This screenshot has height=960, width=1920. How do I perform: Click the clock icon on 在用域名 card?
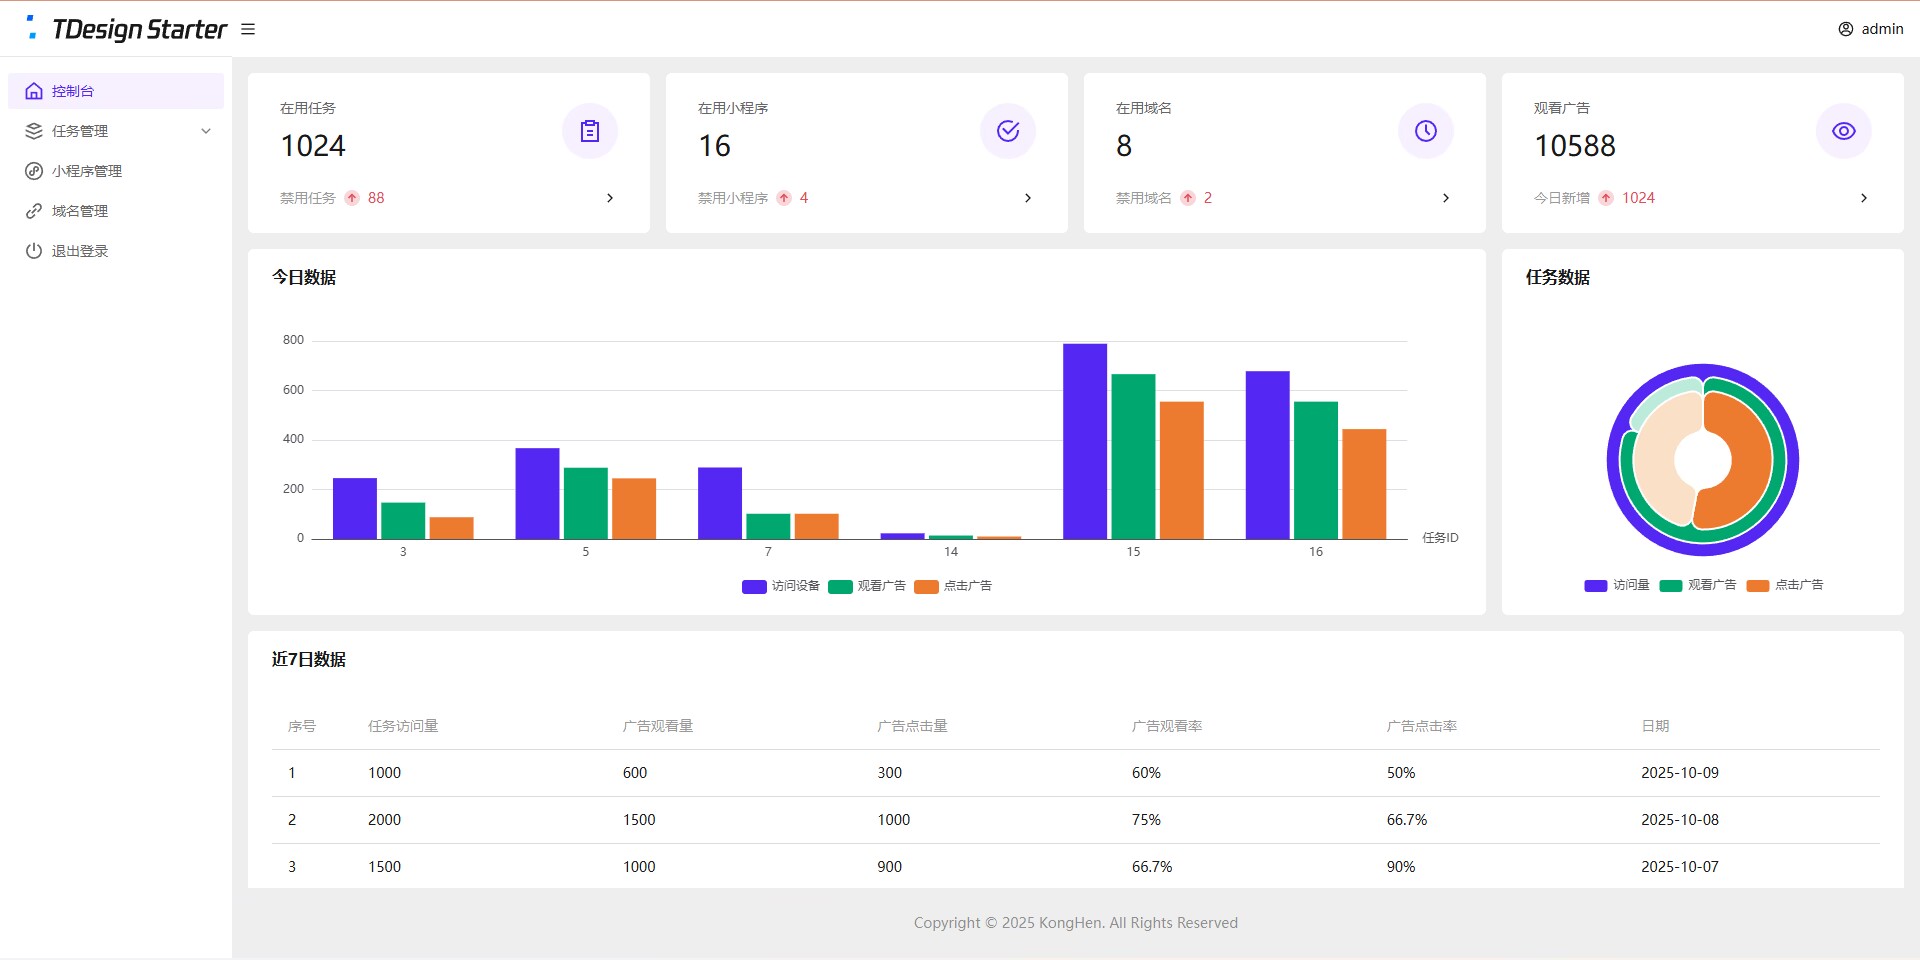pos(1425,130)
